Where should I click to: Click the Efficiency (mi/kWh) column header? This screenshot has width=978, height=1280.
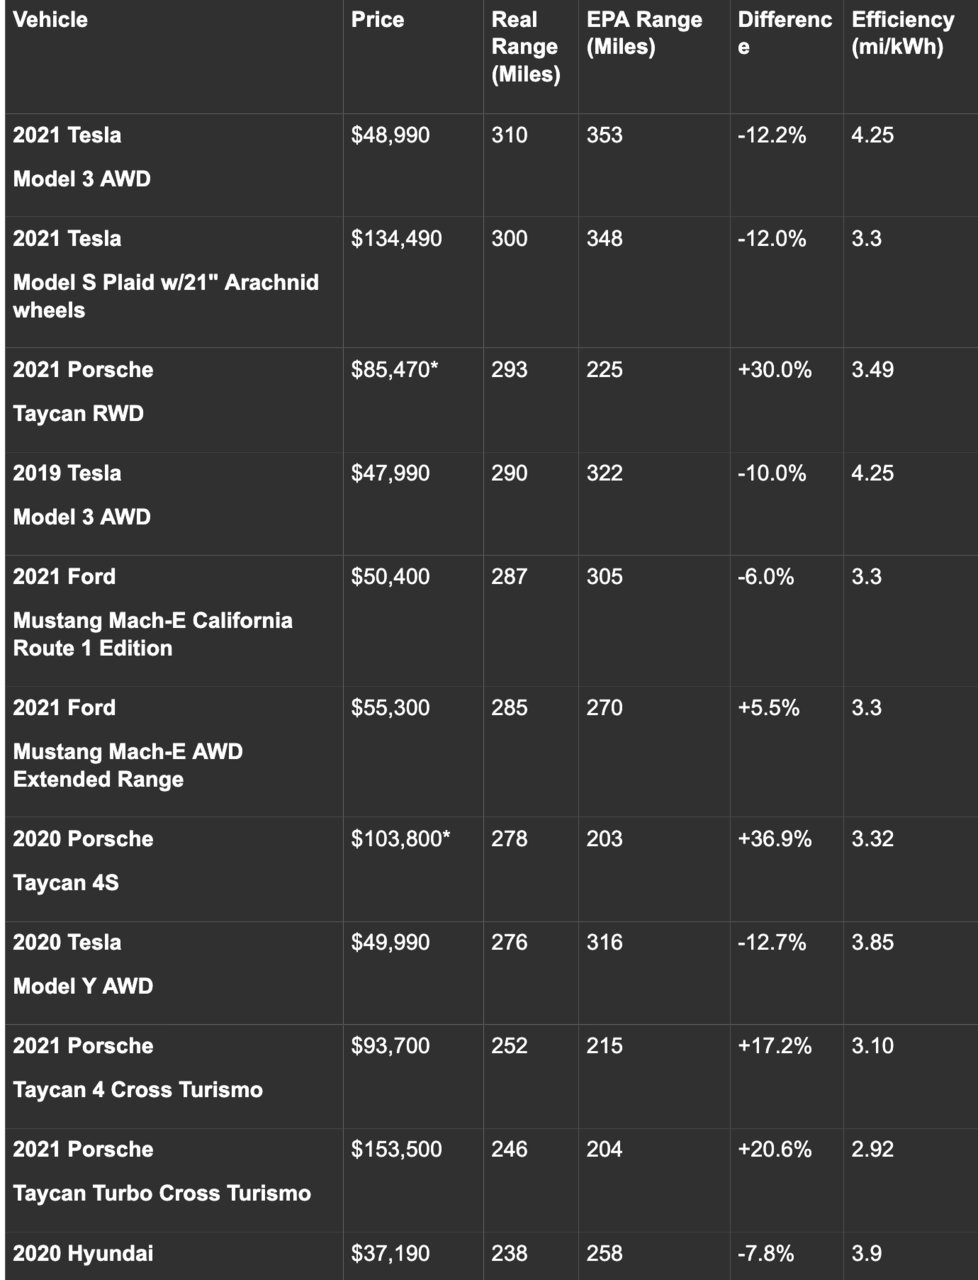pos(902,33)
